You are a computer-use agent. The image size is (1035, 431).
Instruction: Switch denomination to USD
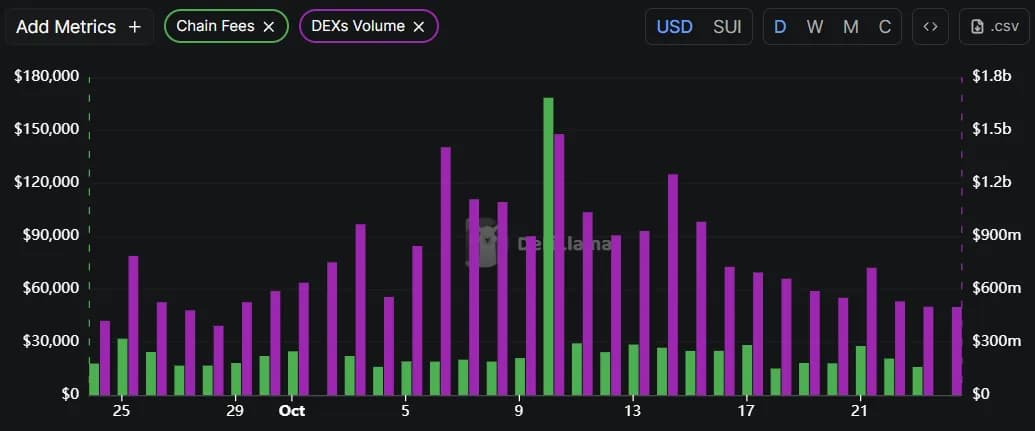pos(674,27)
